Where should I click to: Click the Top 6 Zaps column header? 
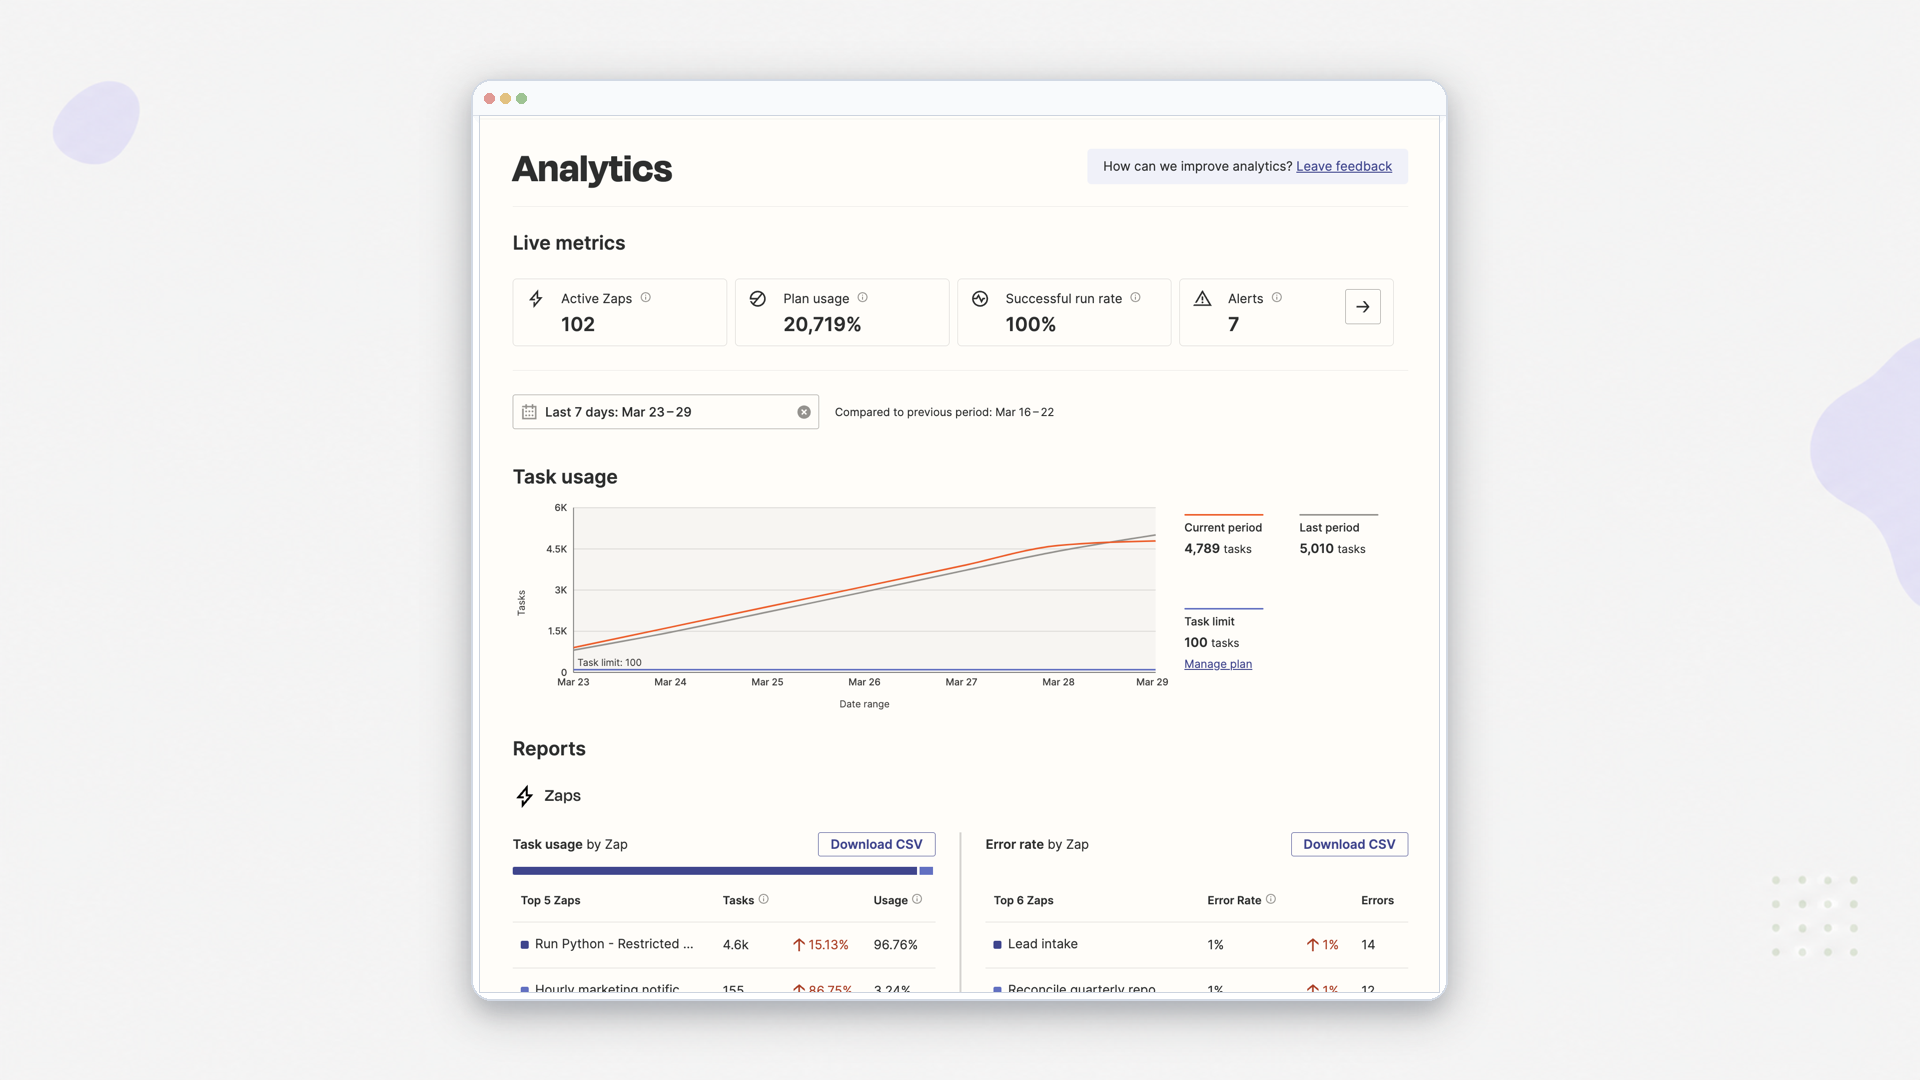point(1023,900)
